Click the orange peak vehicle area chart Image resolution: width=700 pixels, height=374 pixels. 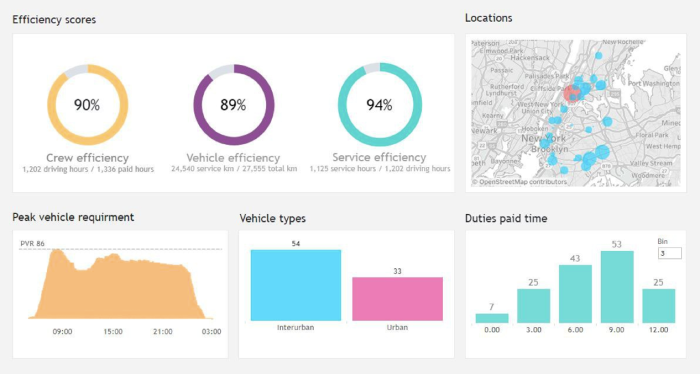(x=121, y=286)
